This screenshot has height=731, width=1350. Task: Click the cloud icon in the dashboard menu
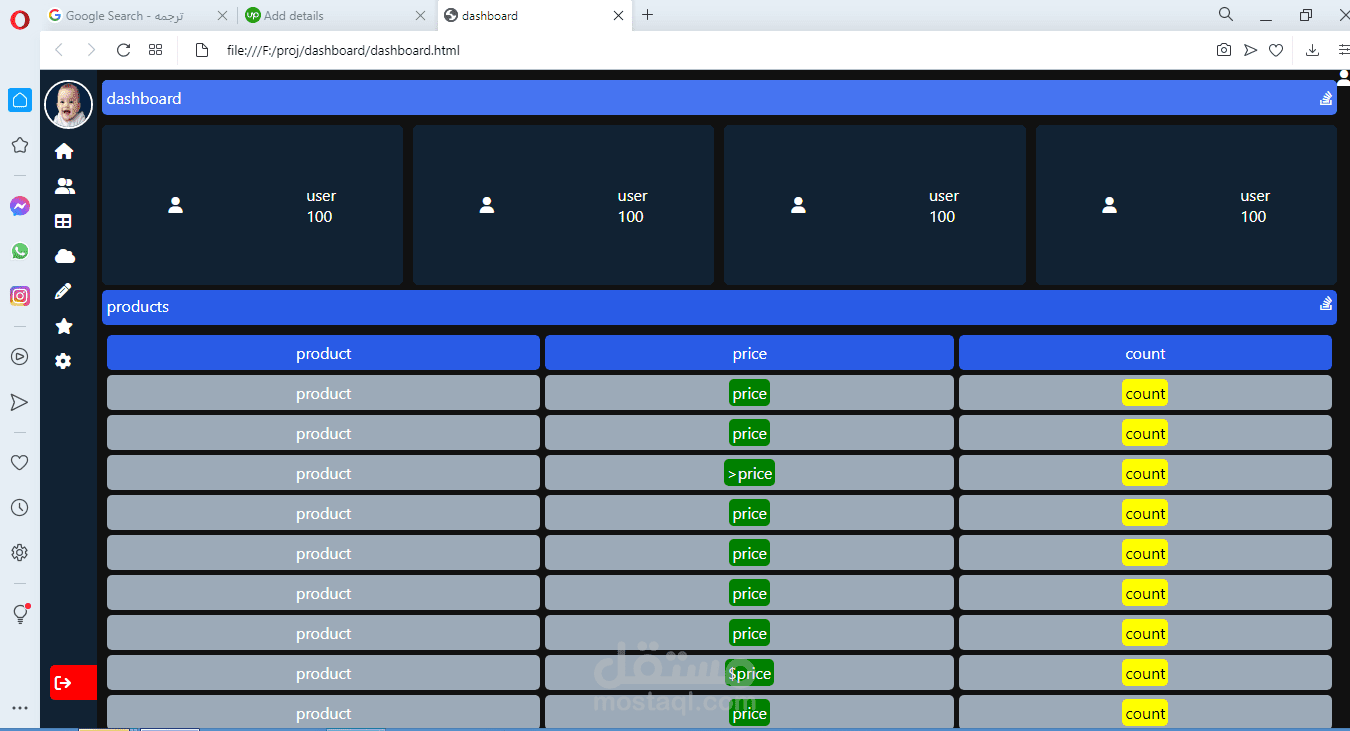pos(64,255)
